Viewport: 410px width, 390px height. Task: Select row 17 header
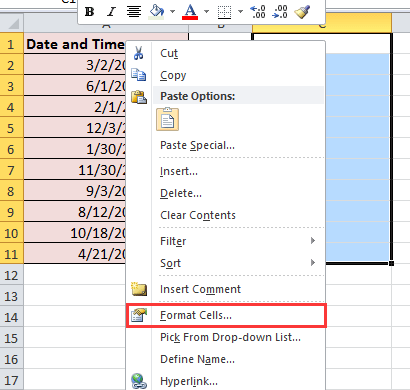tap(12, 380)
